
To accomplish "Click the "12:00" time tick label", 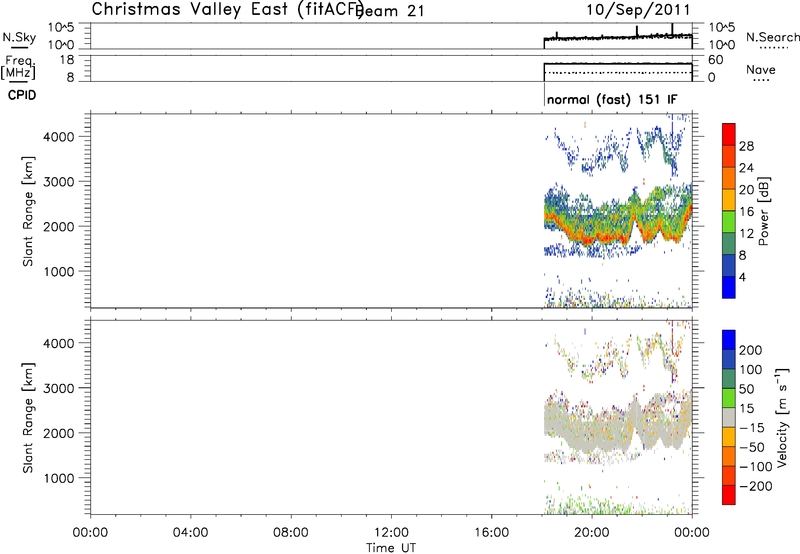I will coord(391,533).
